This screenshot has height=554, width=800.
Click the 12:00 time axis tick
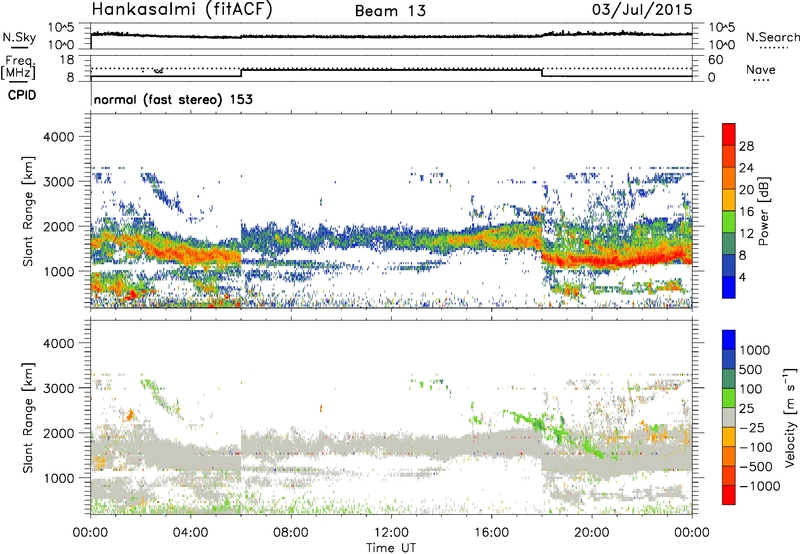click(391, 533)
